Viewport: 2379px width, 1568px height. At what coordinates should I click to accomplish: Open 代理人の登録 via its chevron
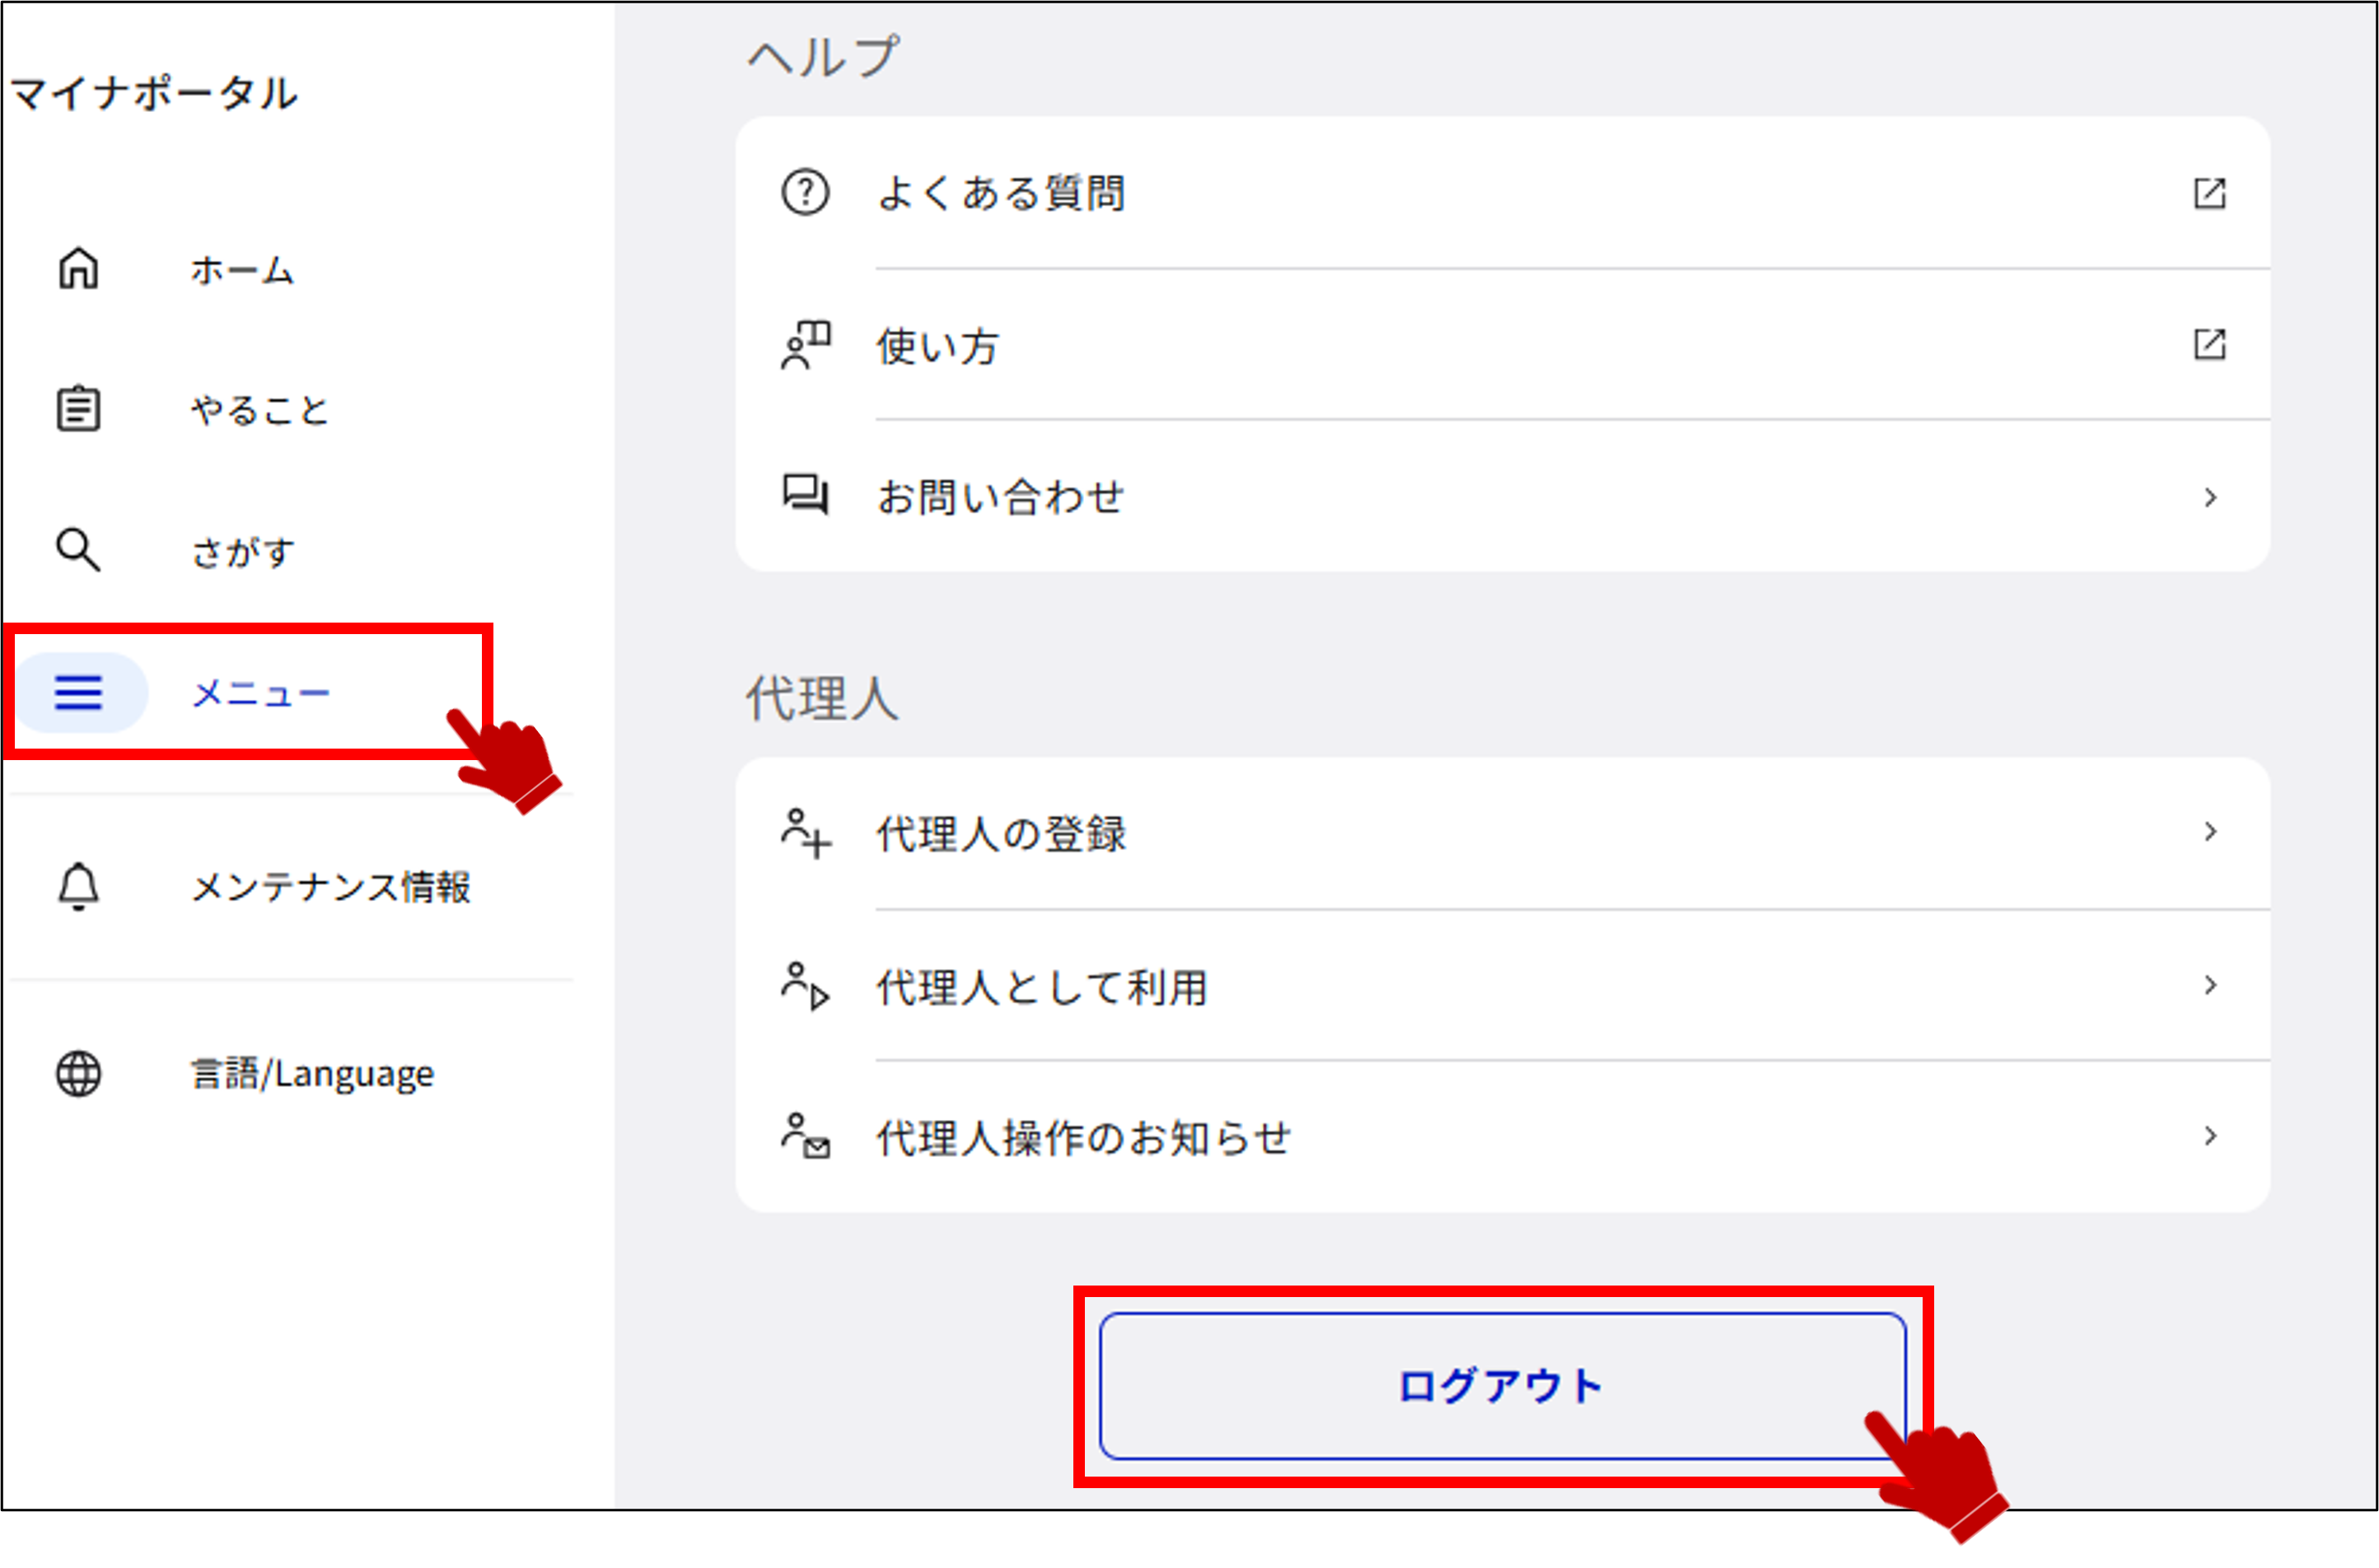[x=2210, y=831]
